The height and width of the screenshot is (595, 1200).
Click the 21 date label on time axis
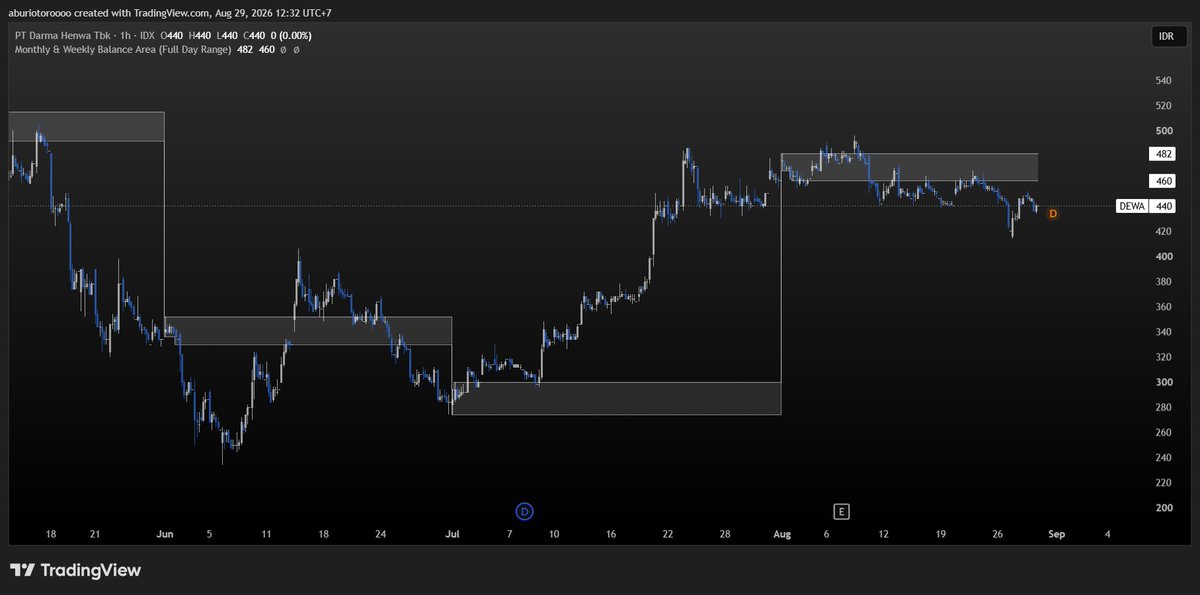coord(95,535)
